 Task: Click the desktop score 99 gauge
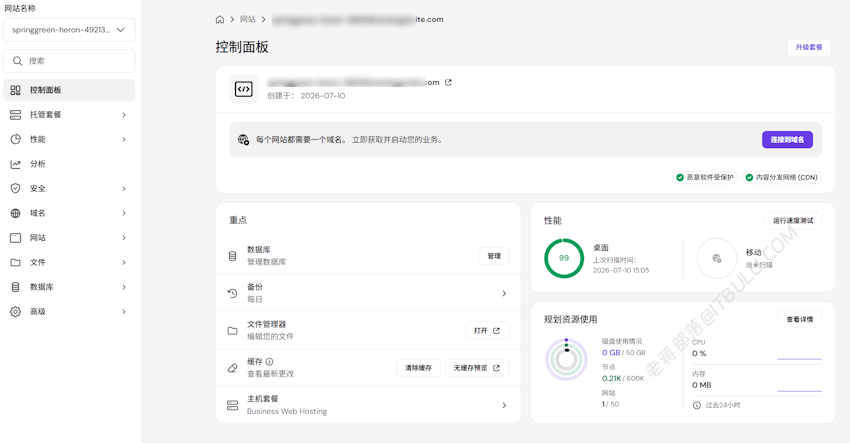click(x=564, y=258)
